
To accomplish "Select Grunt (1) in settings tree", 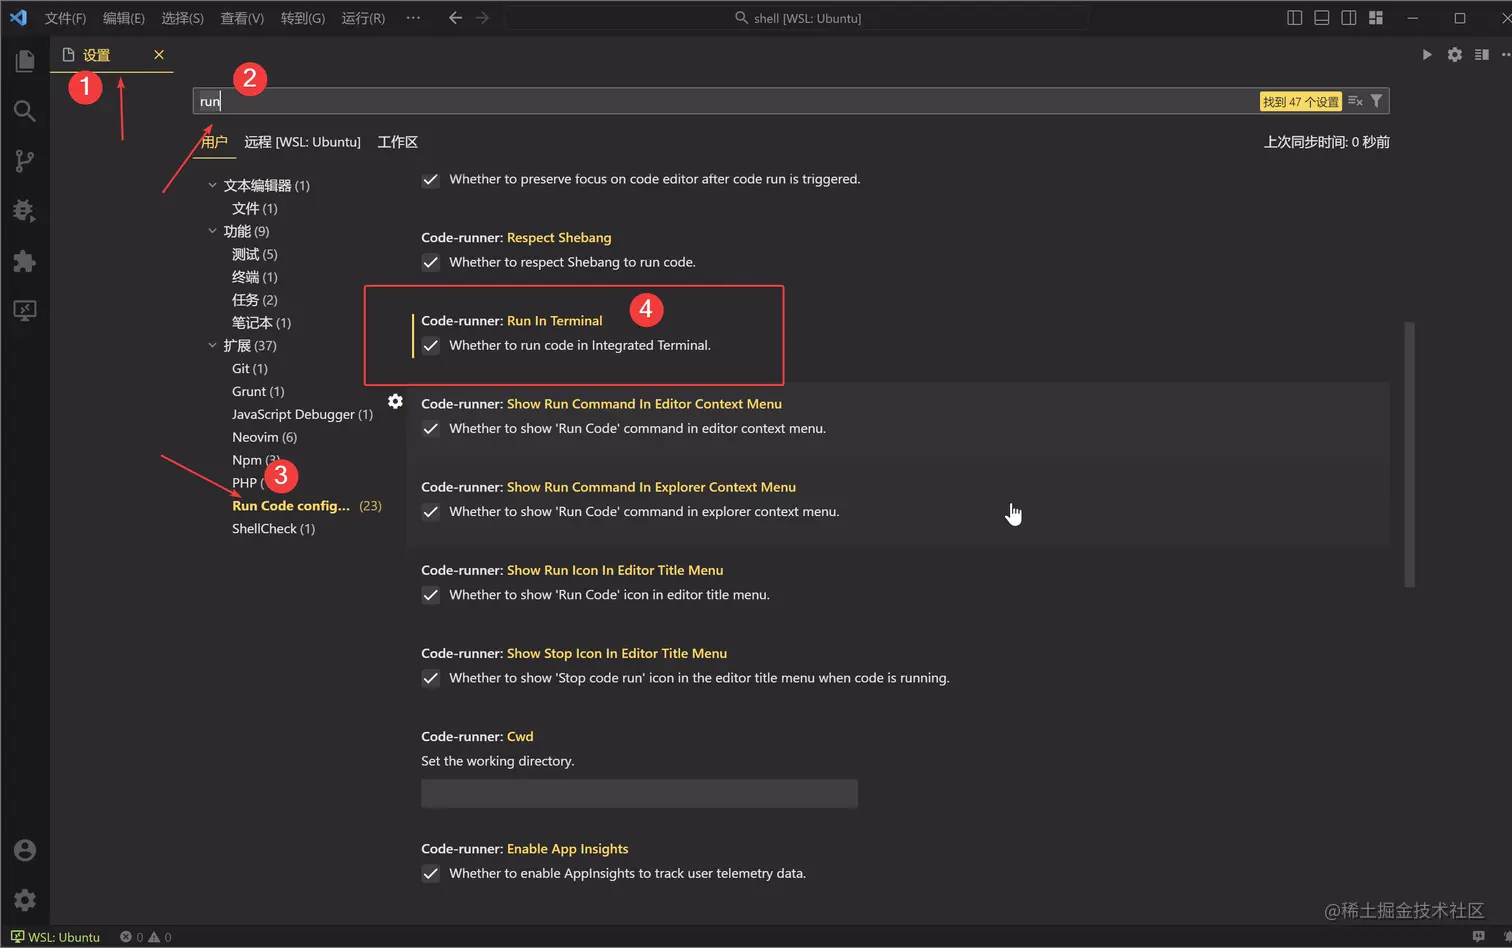I will [258, 392].
